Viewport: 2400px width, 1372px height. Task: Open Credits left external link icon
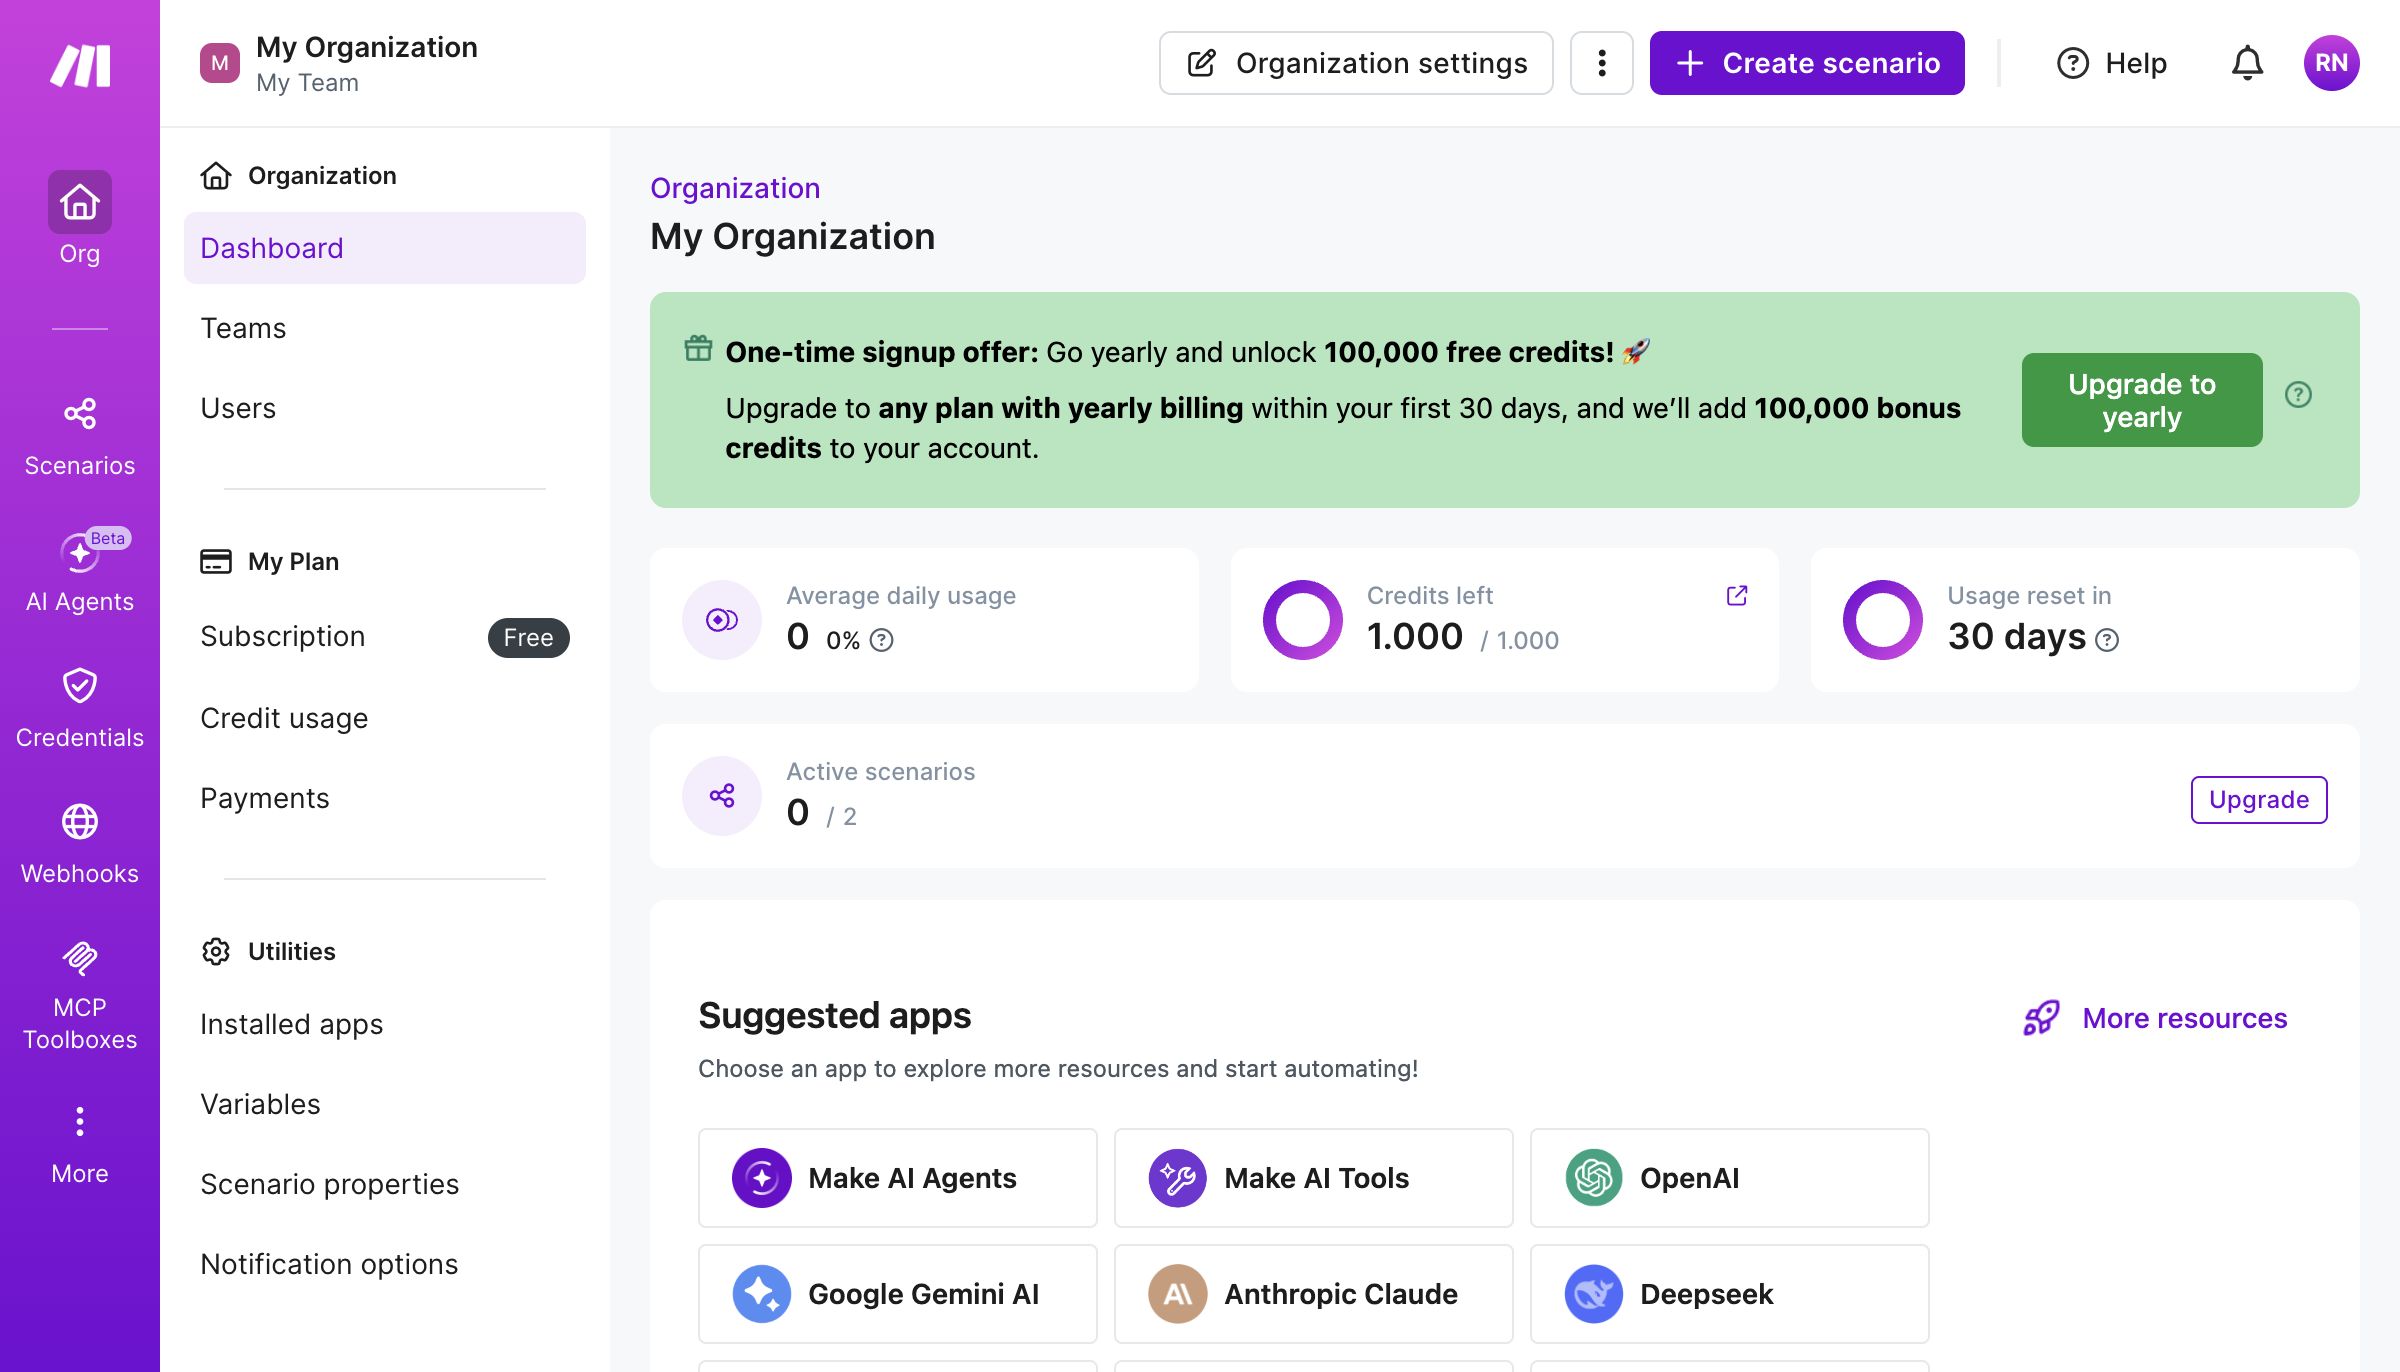click(1737, 596)
